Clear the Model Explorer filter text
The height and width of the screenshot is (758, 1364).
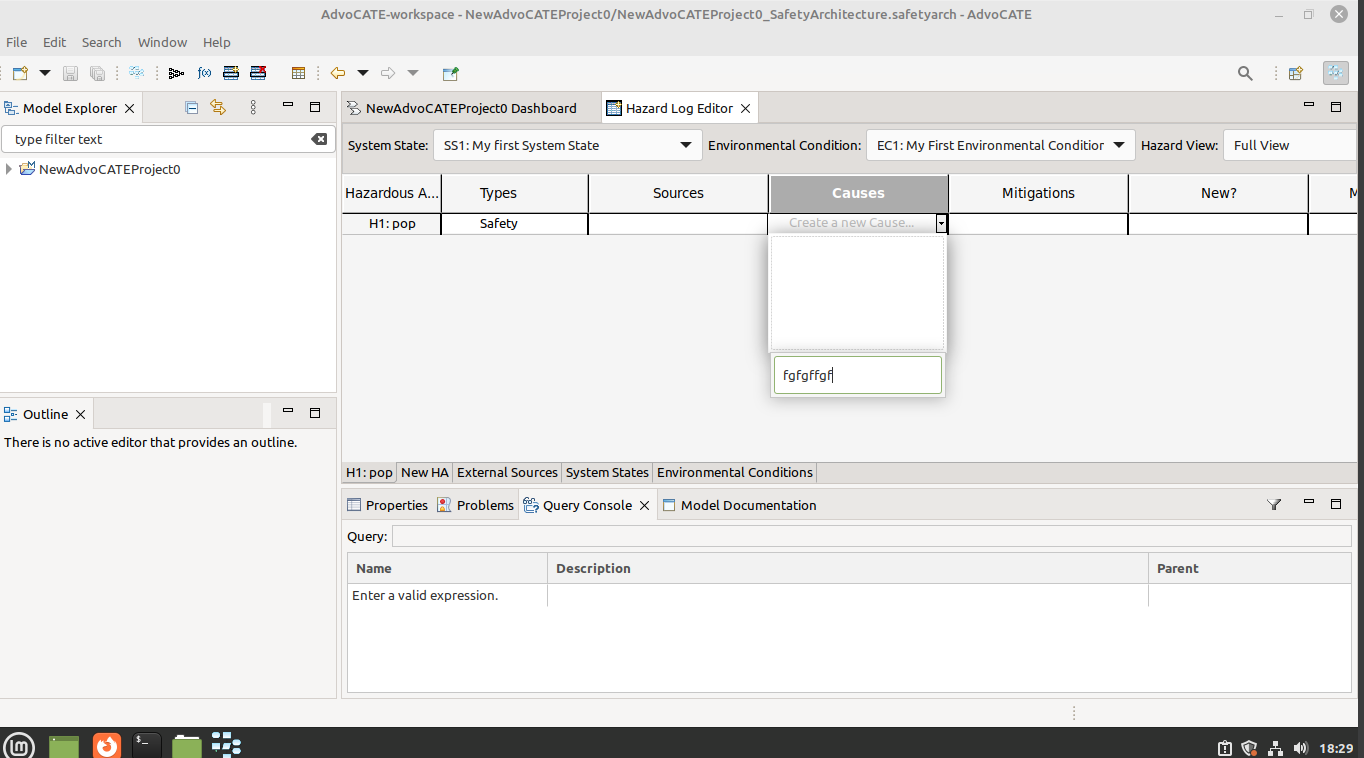click(x=319, y=139)
